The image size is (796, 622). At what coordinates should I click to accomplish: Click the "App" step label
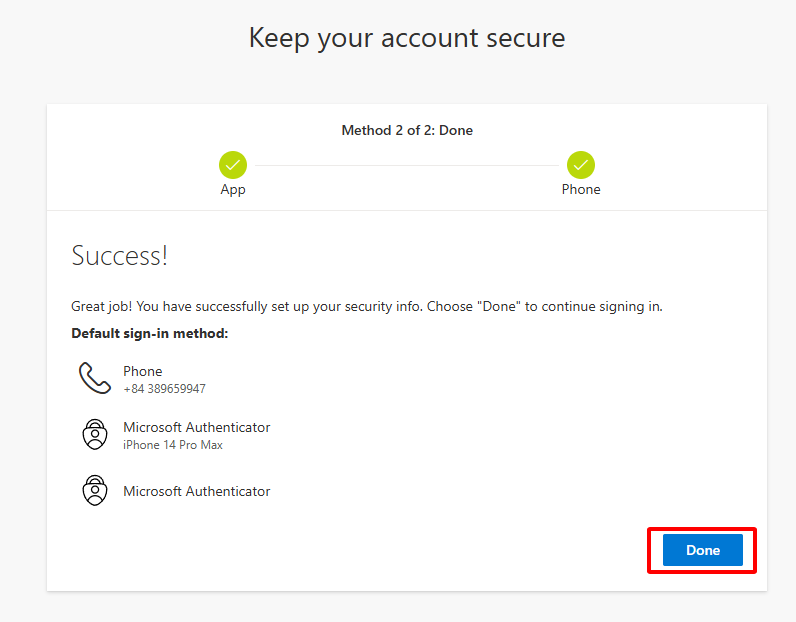(x=233, y=189)
